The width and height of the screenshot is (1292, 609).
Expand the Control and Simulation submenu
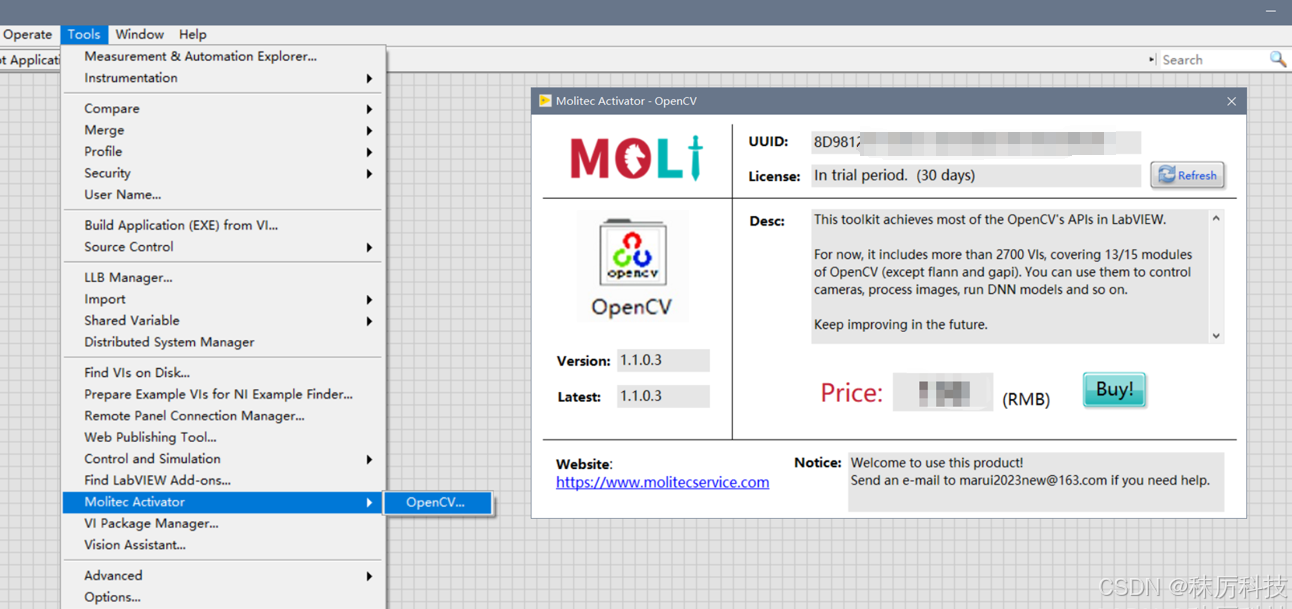click(223, 459)
